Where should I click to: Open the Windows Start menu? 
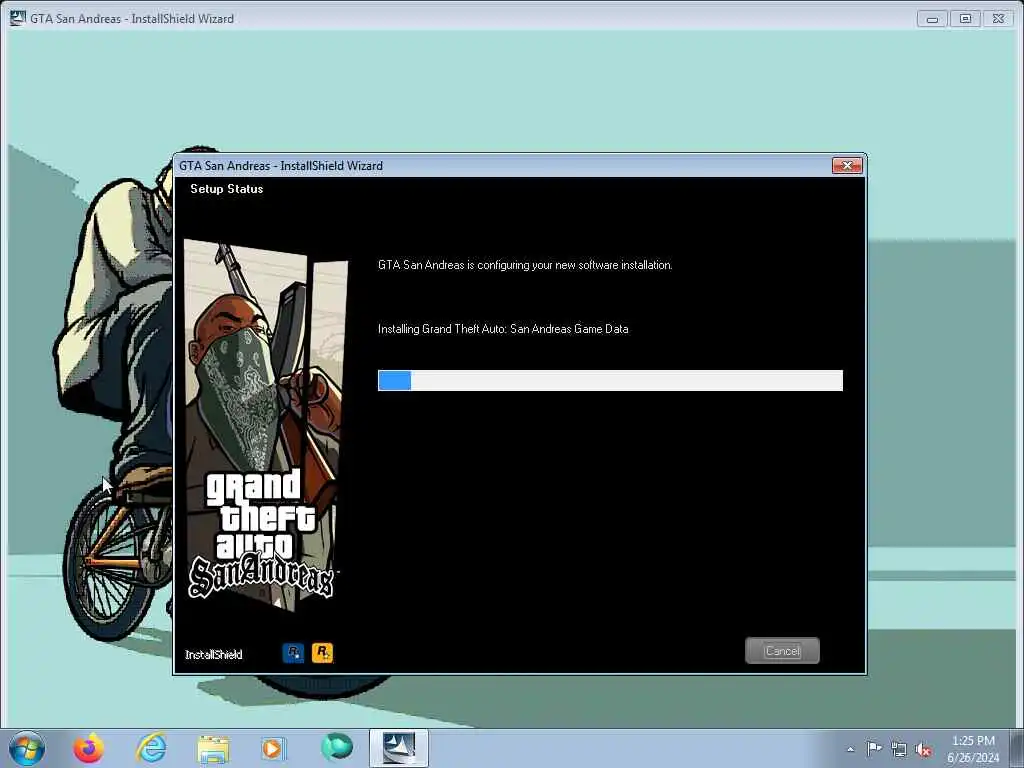tap(27, 748)
